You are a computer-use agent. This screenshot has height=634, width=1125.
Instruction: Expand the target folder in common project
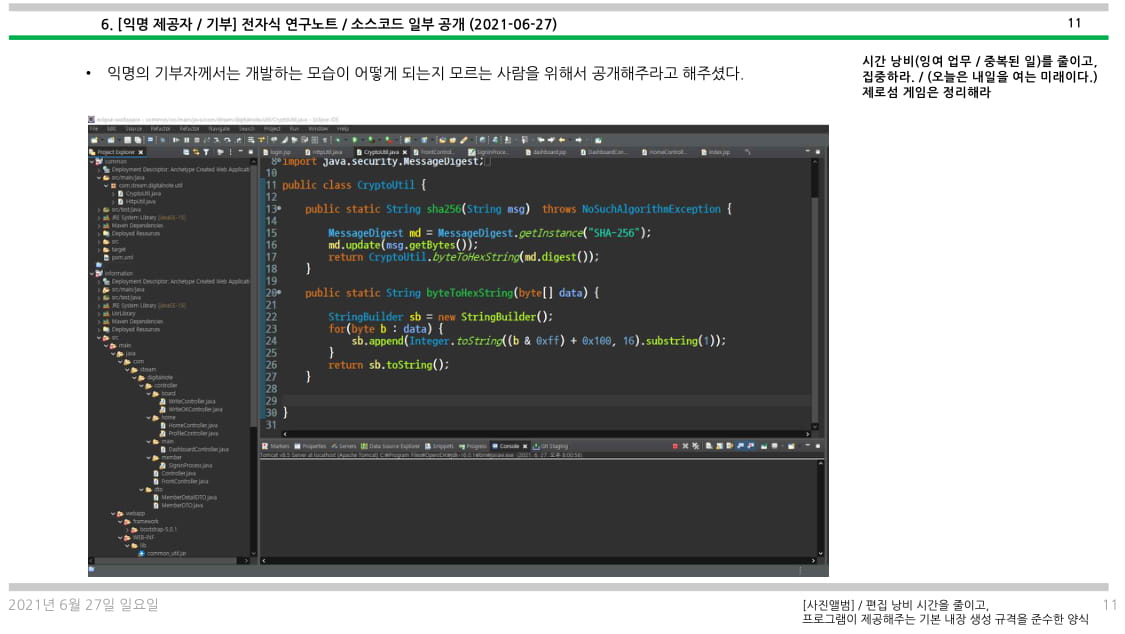pos(99,250)
